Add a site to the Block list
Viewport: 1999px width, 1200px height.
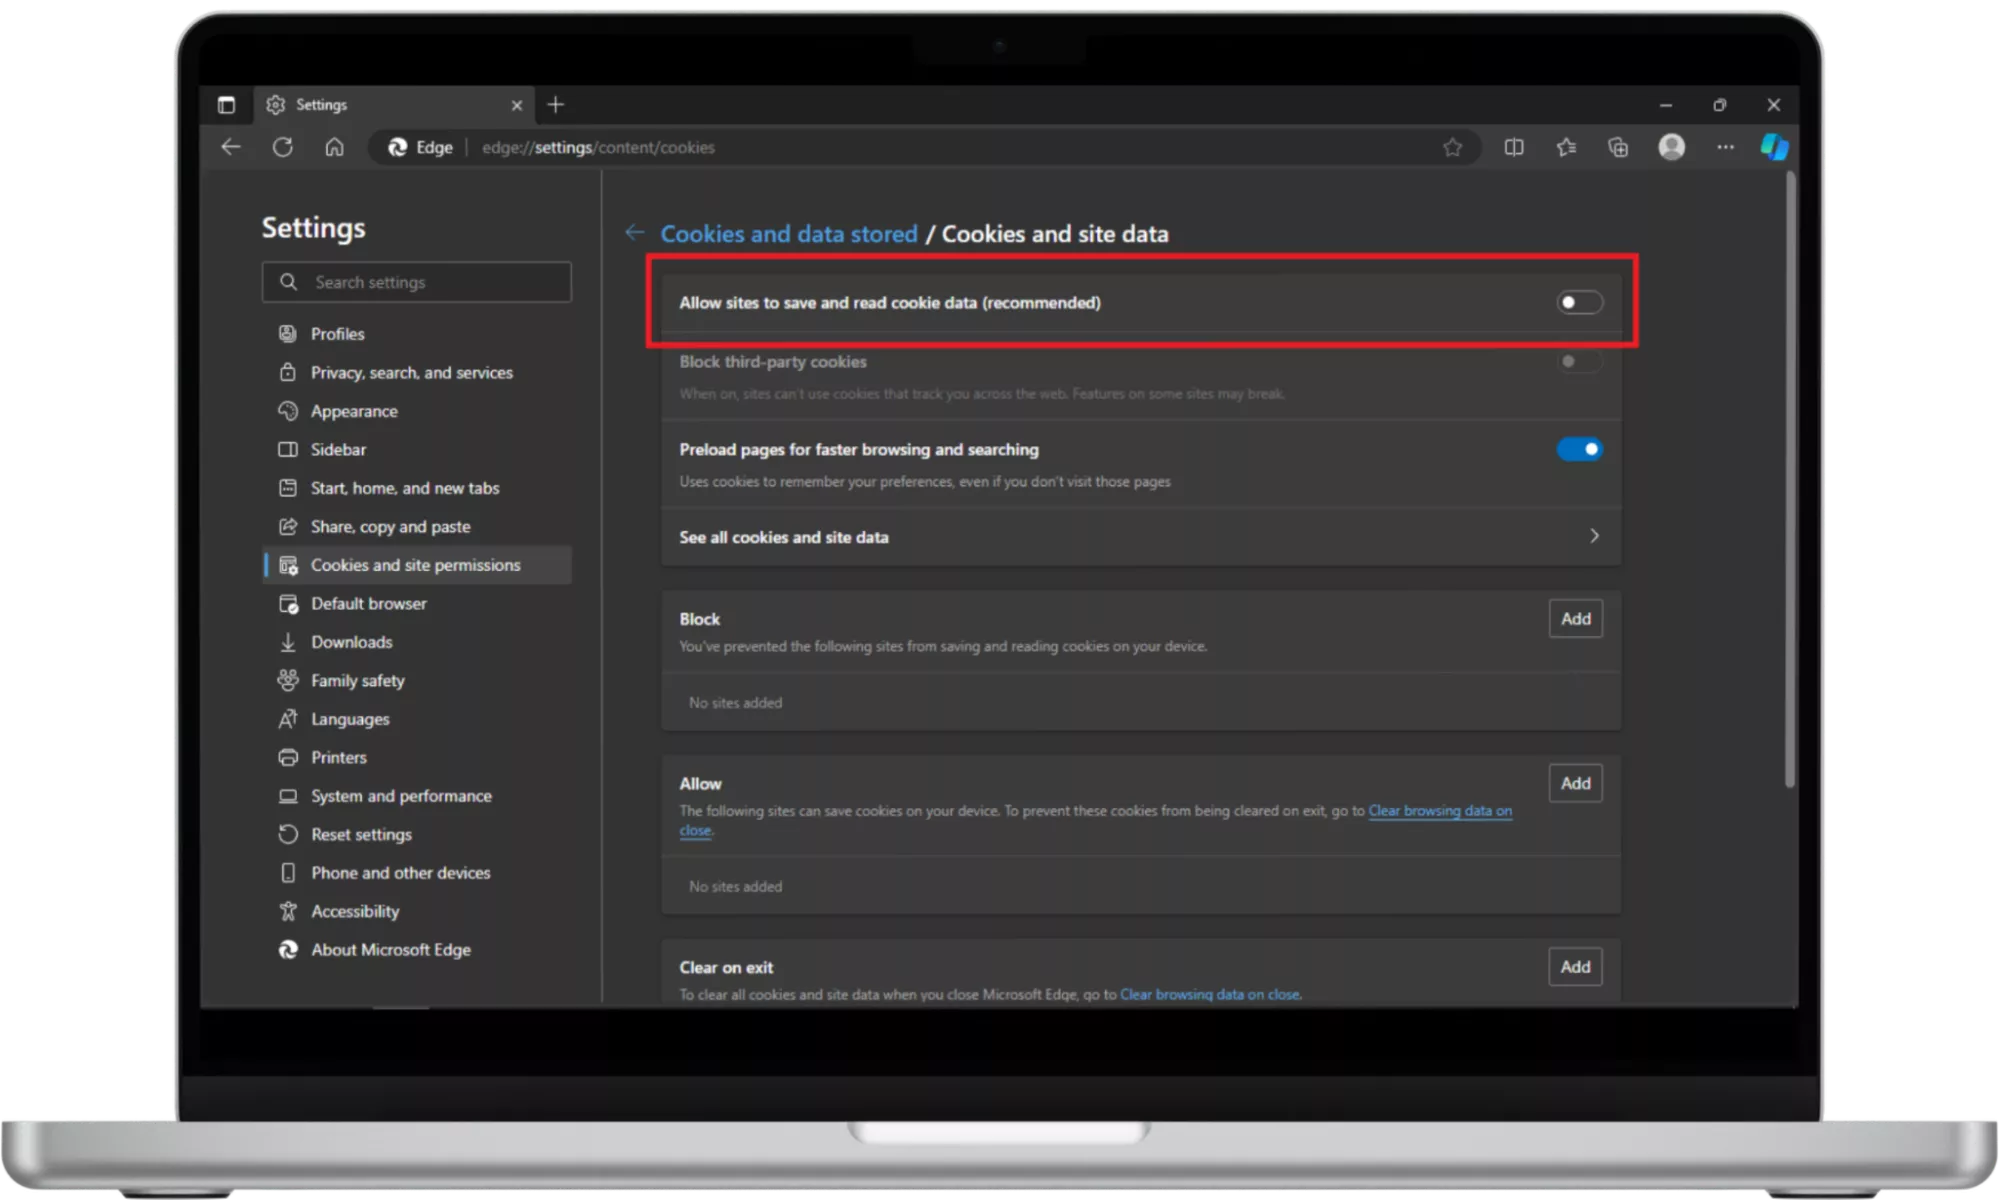1575,618
